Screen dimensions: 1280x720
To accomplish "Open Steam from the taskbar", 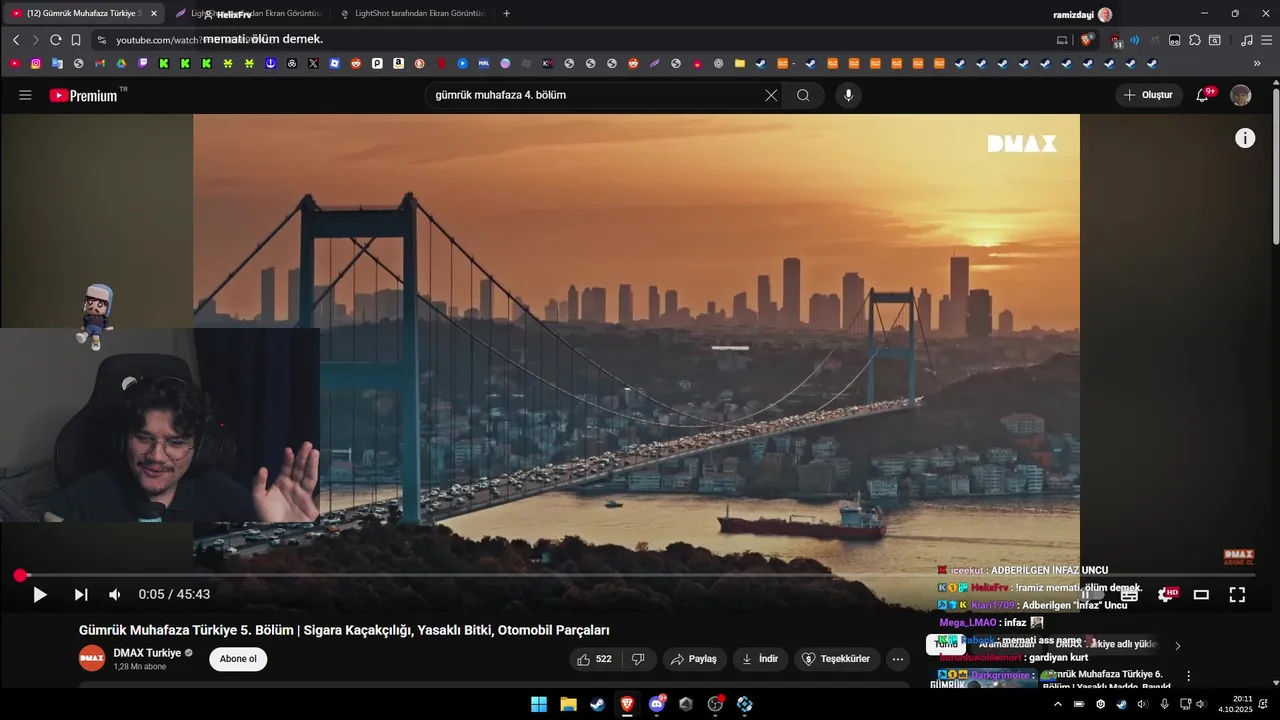I will coord(597,704).
